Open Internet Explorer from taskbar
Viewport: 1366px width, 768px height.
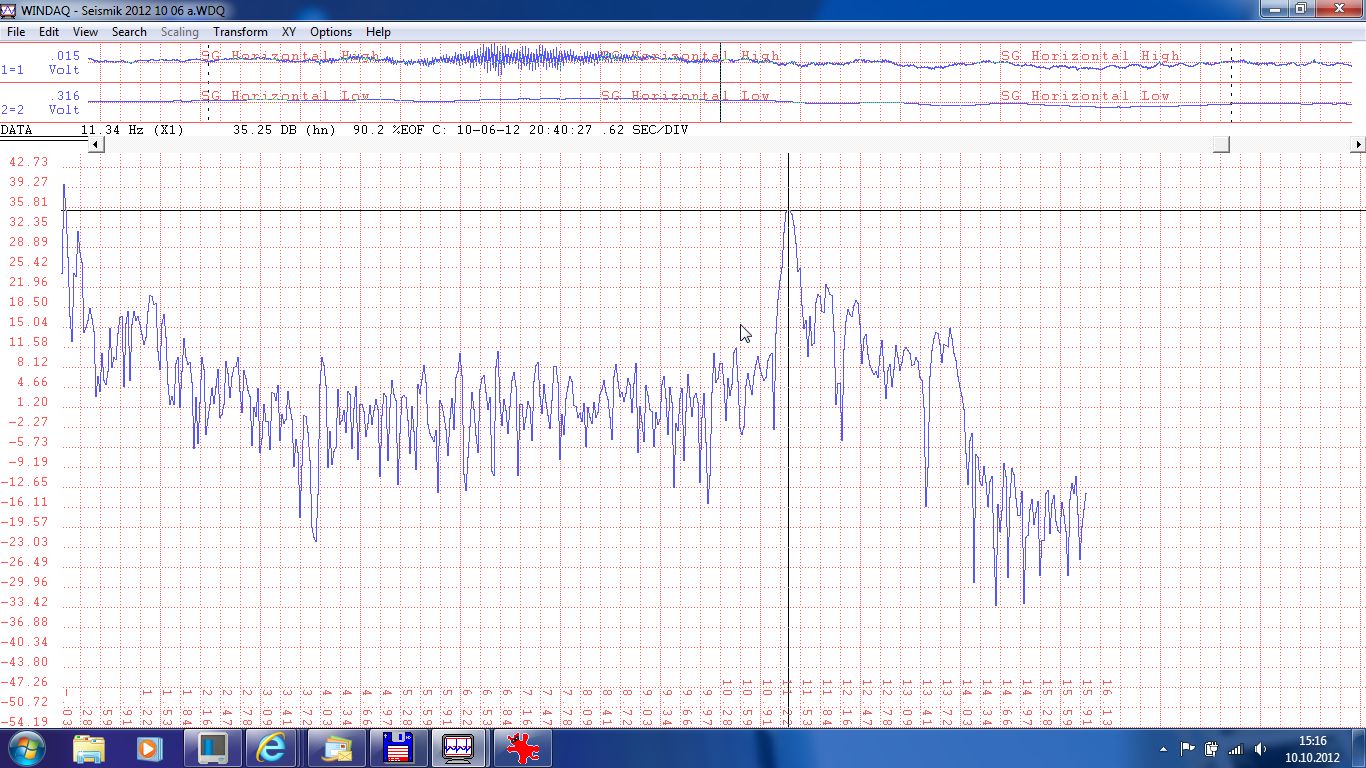point(272,748)
